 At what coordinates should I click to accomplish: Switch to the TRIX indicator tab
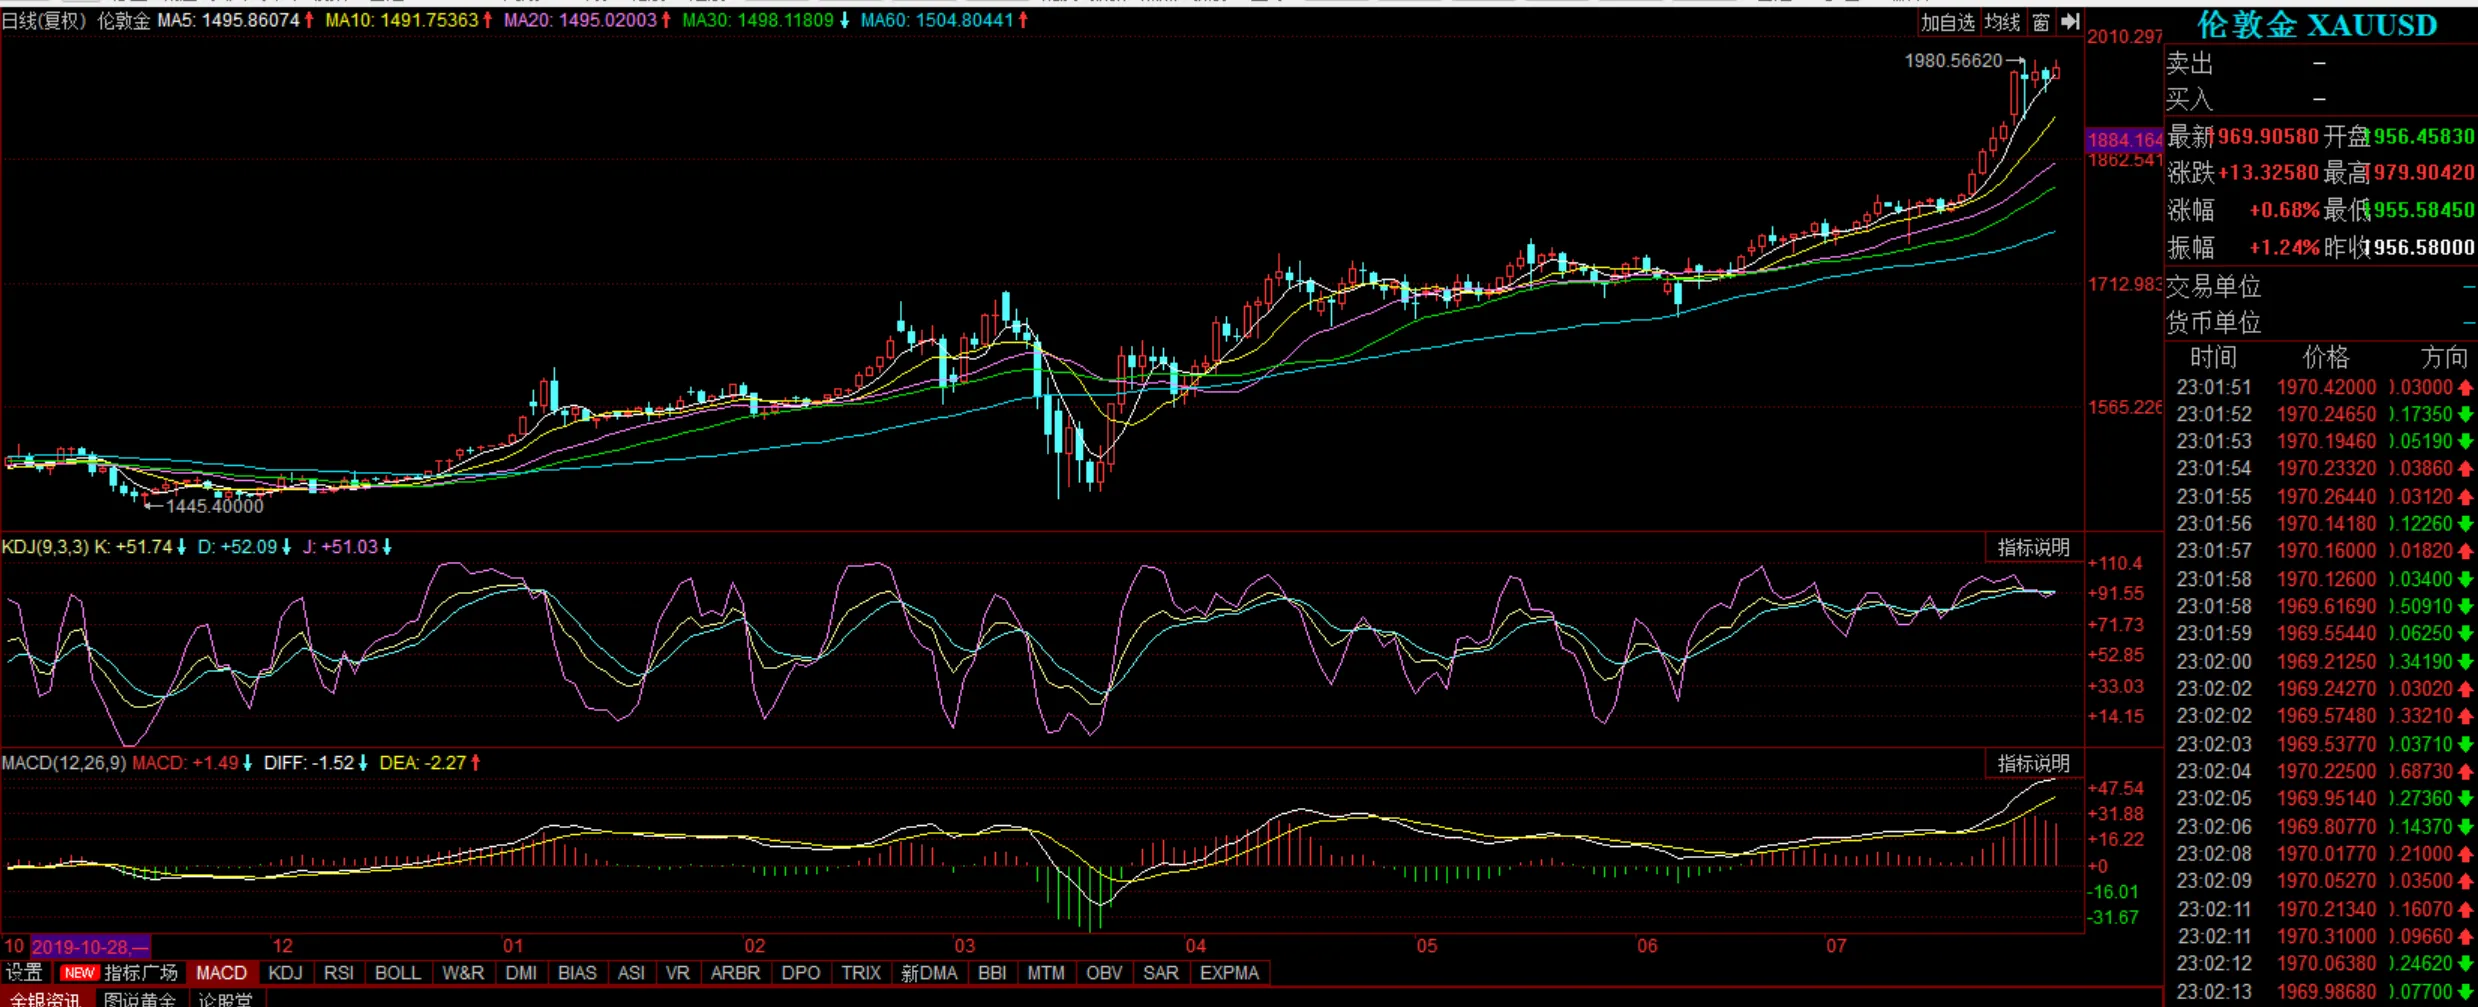click(861, 972)
